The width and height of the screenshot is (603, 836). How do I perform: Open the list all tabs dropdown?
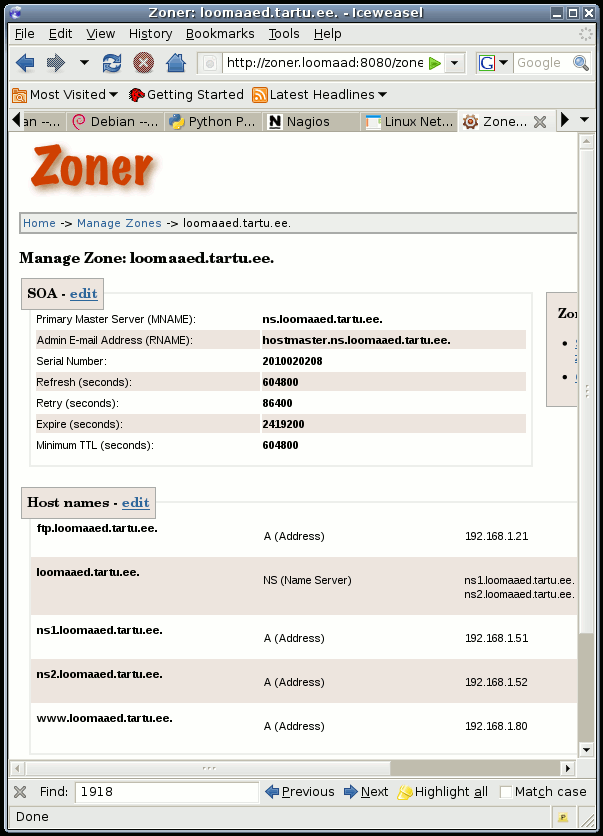[584, 120]
